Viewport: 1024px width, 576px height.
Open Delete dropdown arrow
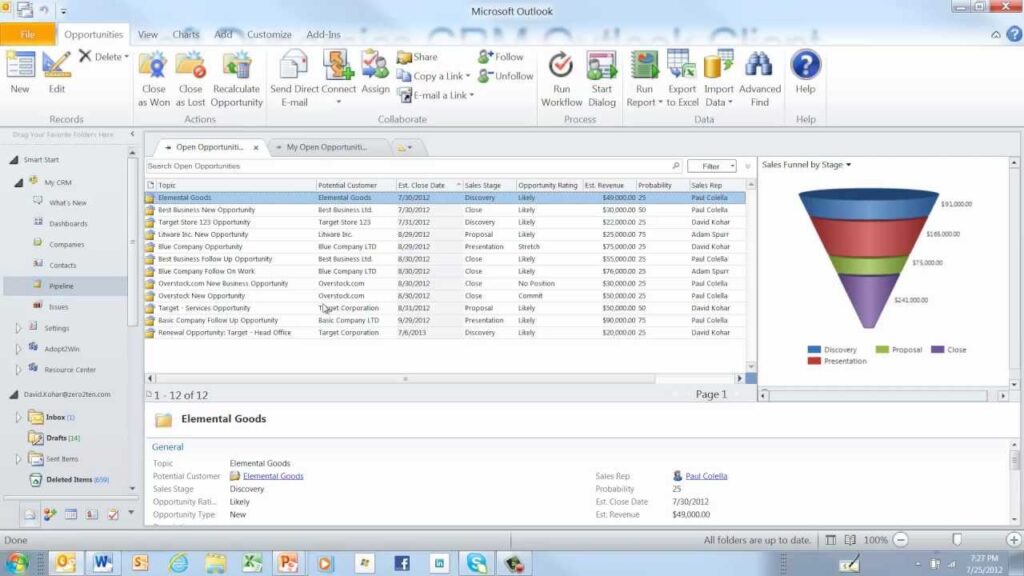(x=126, y=57)
